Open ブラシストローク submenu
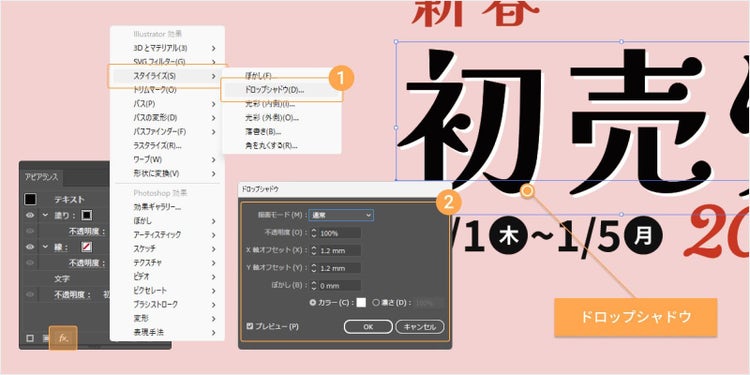This screenshot has height=375, width=750. pyautogui.click(x=167, y=304)
